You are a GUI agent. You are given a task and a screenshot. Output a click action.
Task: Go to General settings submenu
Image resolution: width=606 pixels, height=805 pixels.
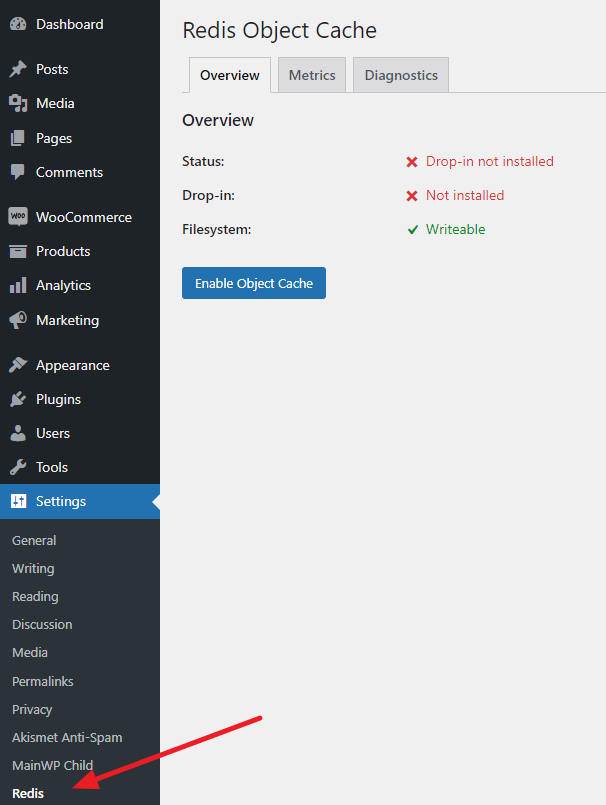click(x=34, y=540)
